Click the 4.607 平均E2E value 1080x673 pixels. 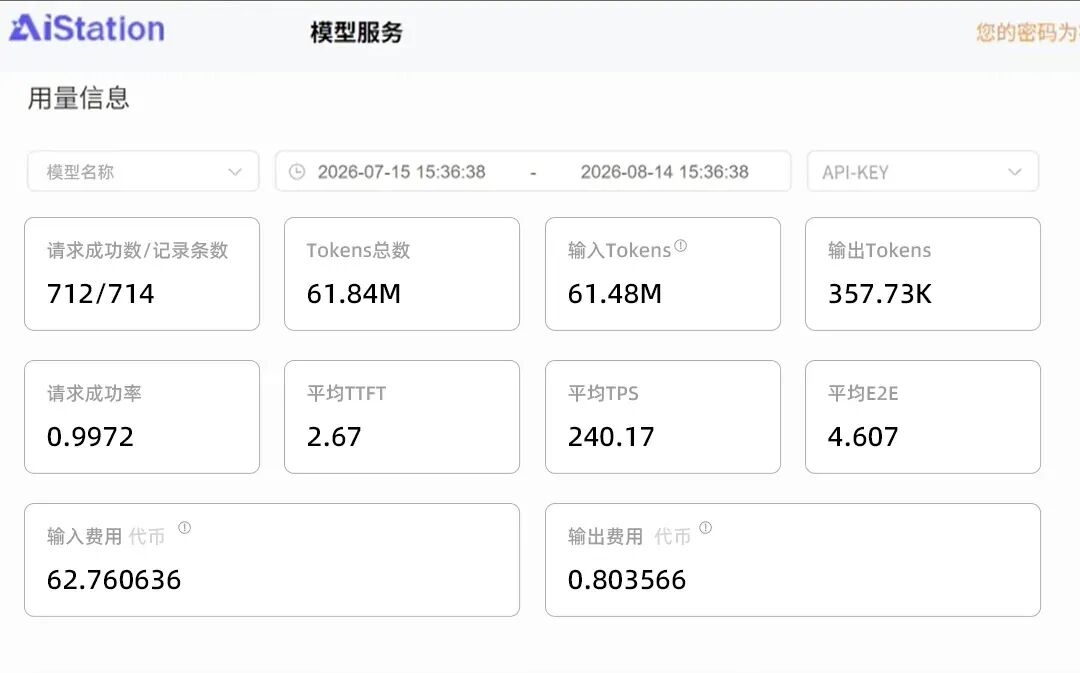point(863,437)
